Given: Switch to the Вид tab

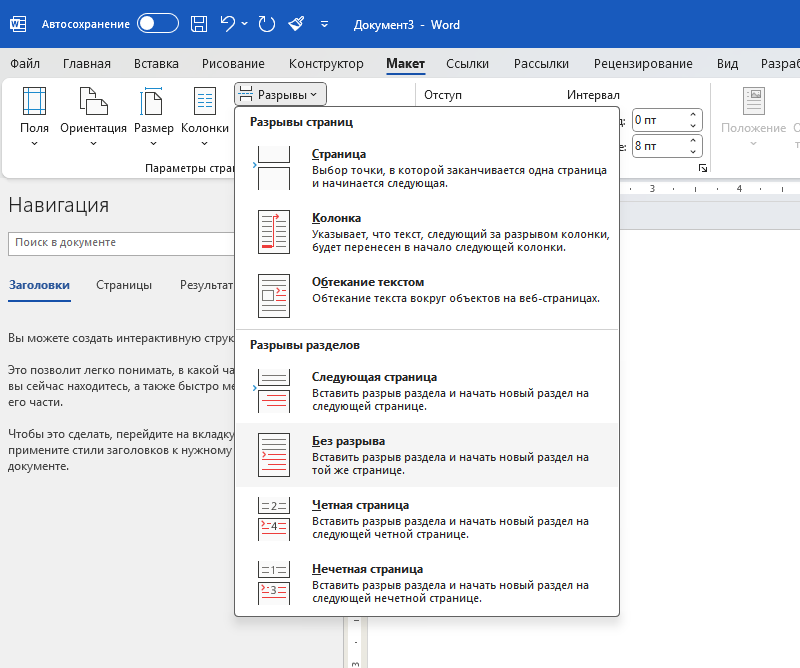Looking at the screenshot, I should [x=727, y=63].
